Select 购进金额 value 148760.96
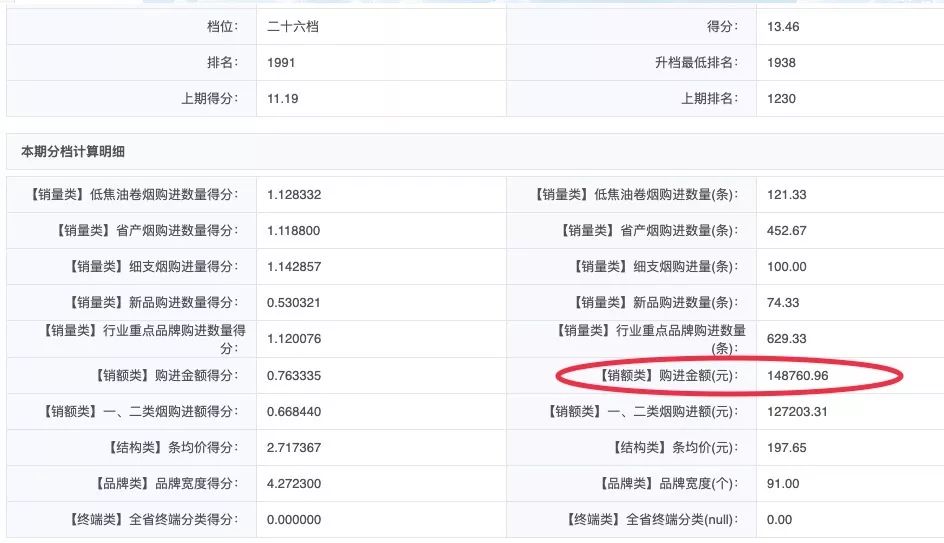 coord(797,376)
